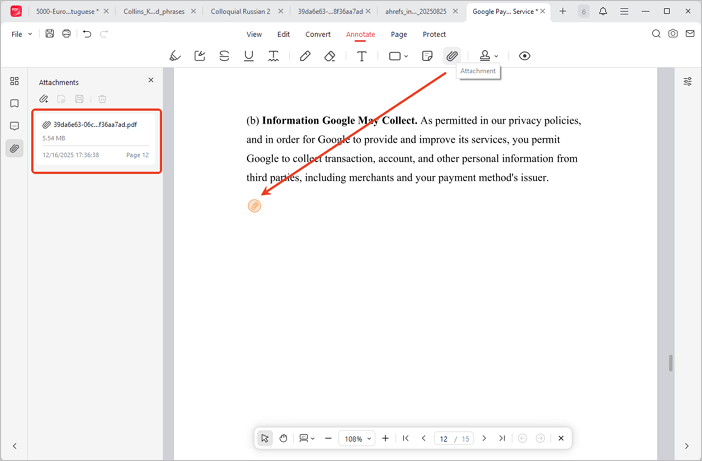Click the Open attachment icon in the panel
The width and height of the screenshot is (702, 461).
(61, 99)
